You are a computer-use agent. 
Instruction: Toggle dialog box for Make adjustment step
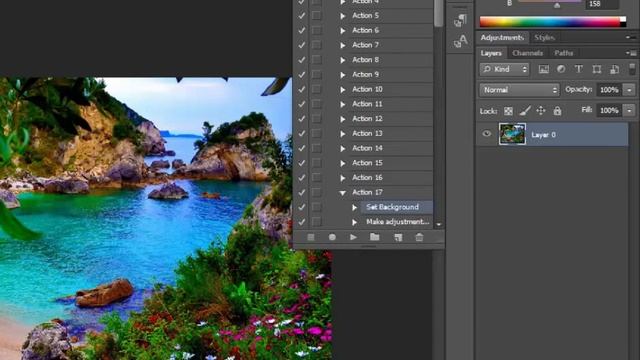click(x=316, y=222)
